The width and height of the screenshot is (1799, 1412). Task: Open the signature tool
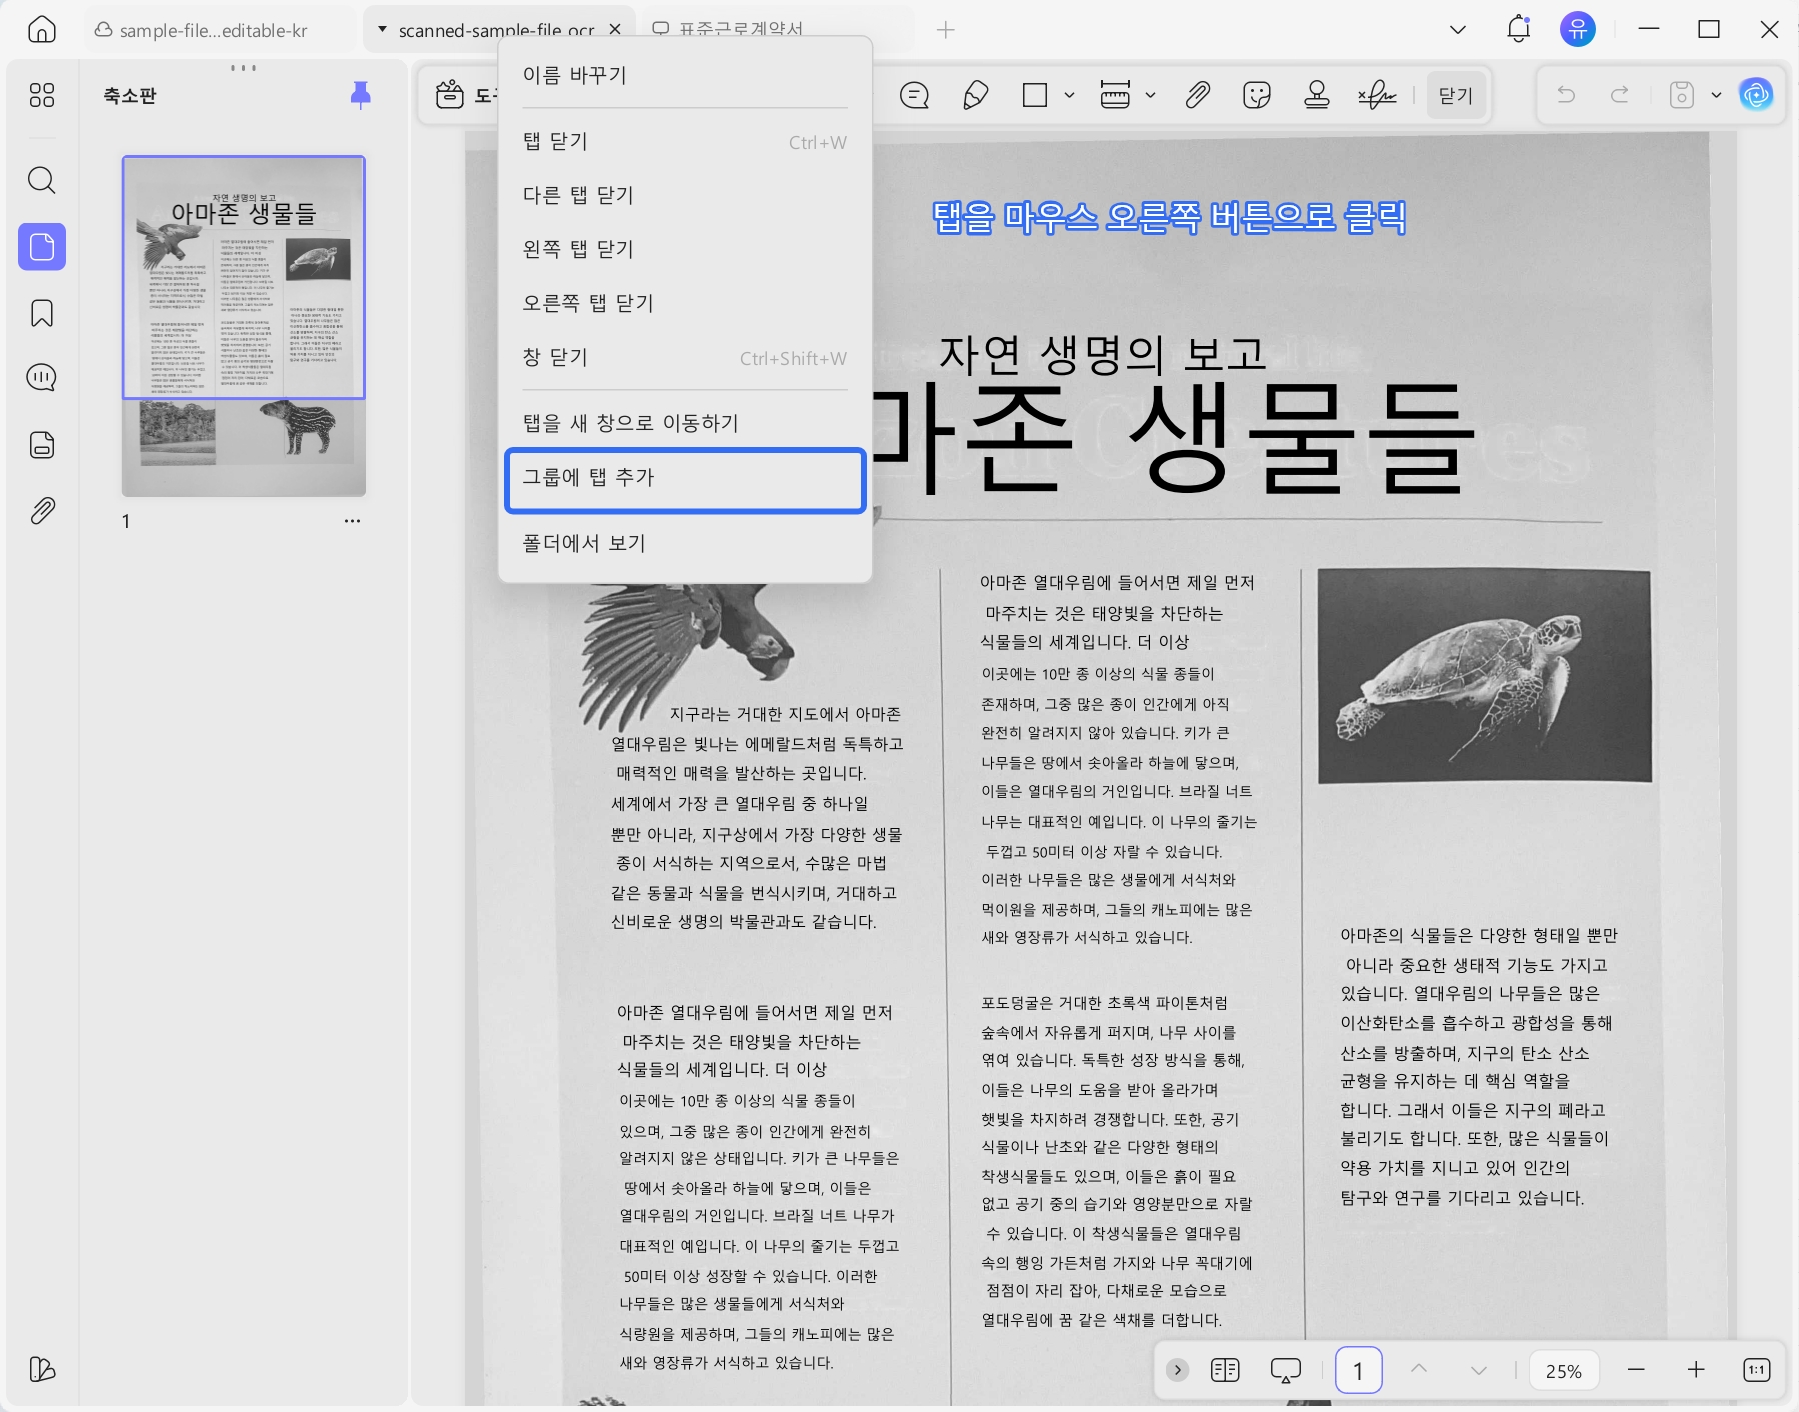[x=1377, y=95]
